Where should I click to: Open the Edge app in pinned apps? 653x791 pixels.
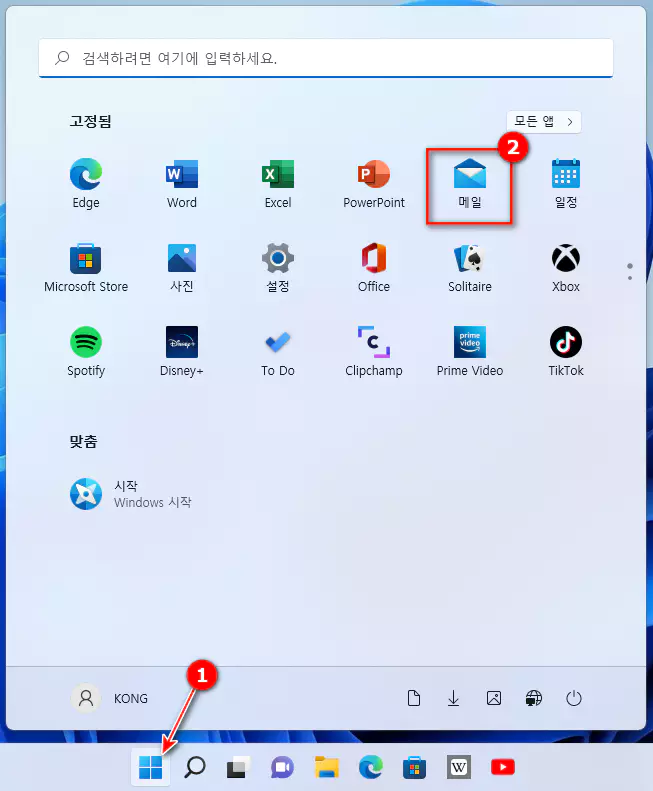pos(86,184)
